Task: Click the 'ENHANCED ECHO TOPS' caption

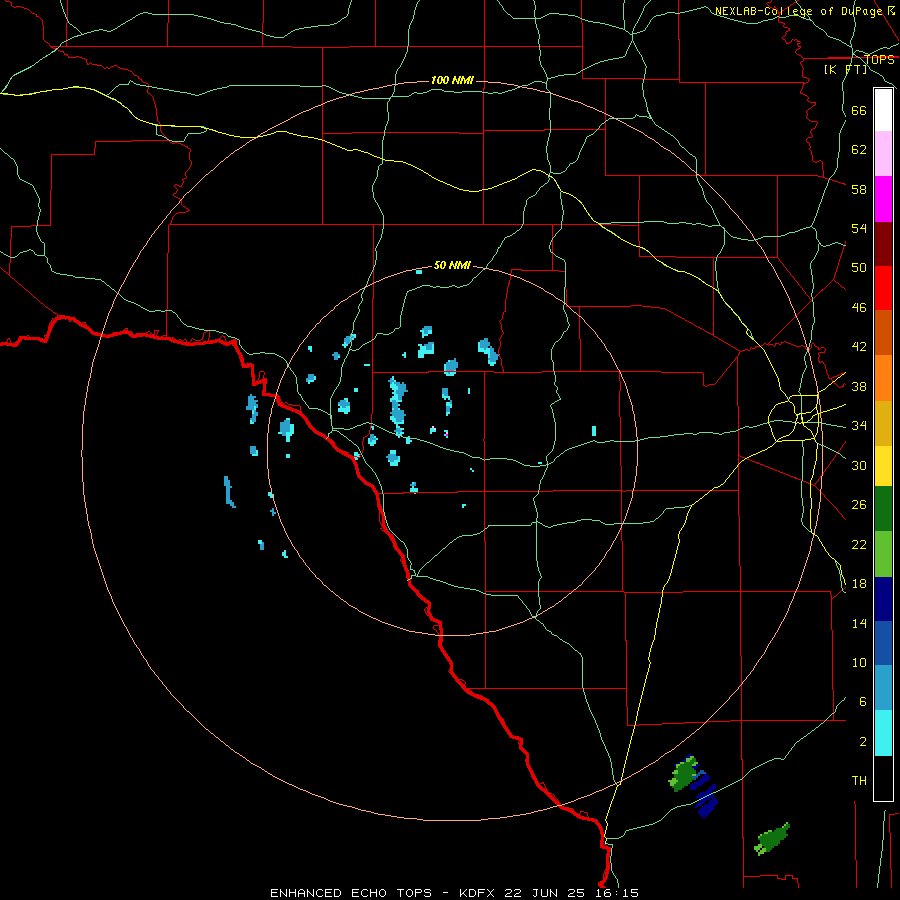Action: [x=351, y=893]
